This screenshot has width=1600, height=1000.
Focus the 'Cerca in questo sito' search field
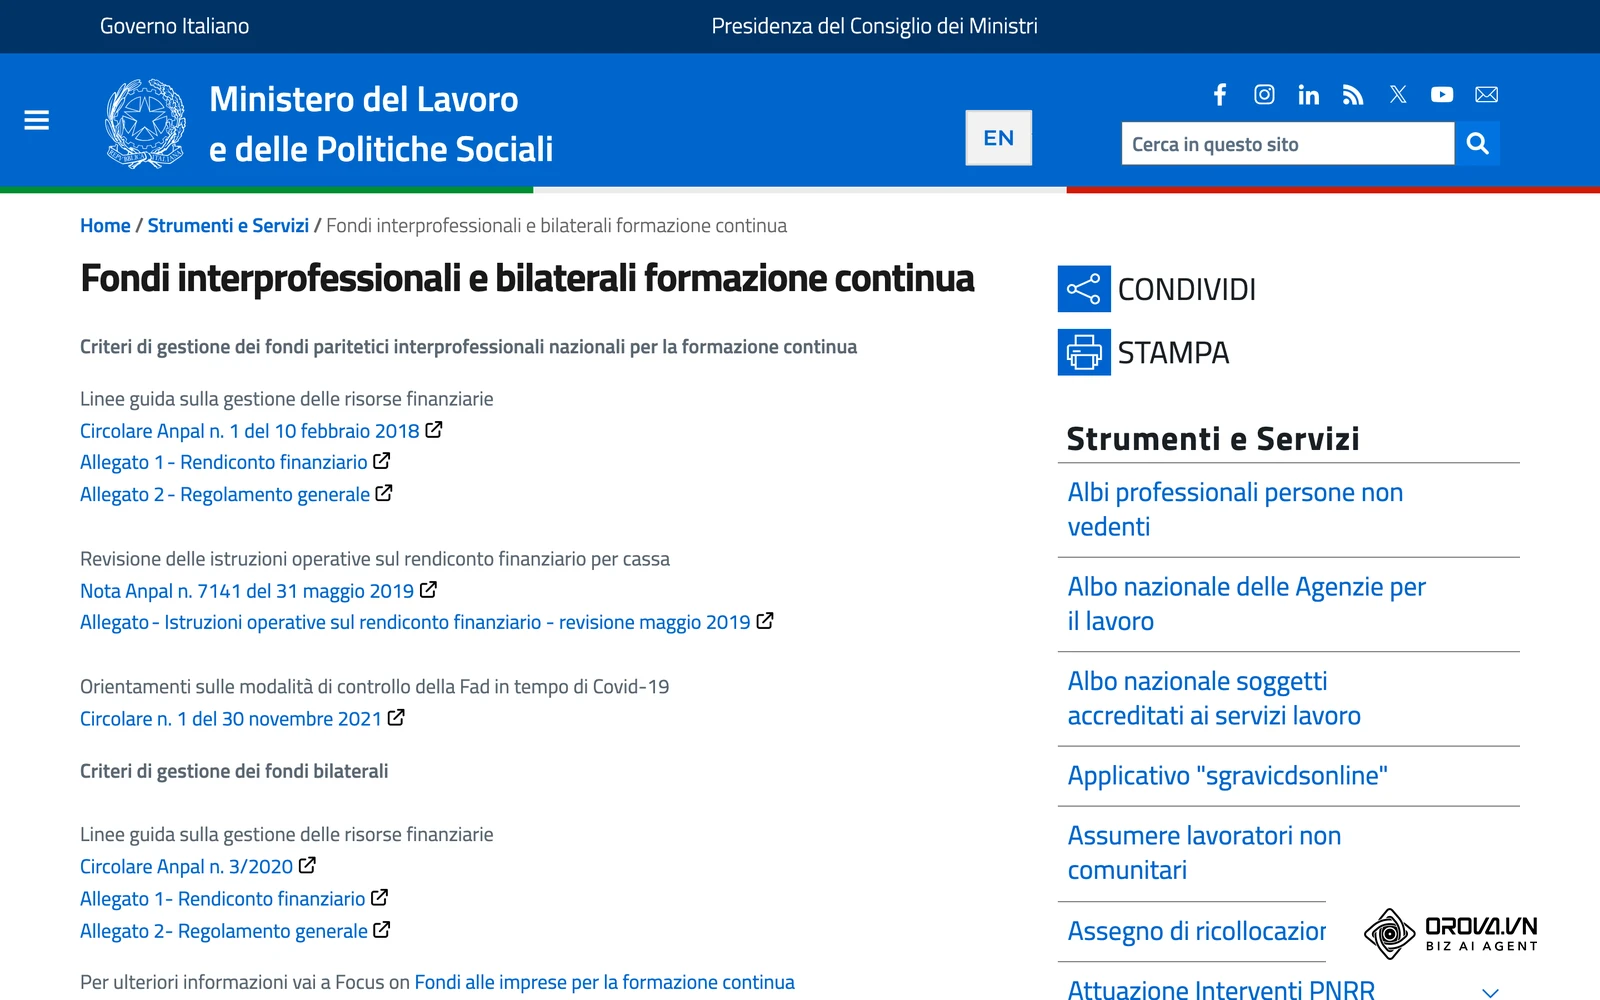1288,144
